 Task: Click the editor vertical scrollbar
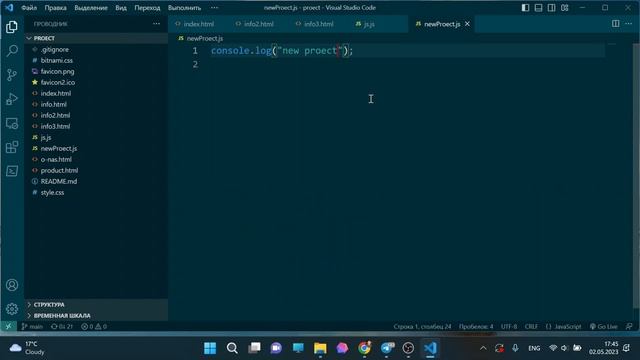pyautogui.click(x=636, y=176)
